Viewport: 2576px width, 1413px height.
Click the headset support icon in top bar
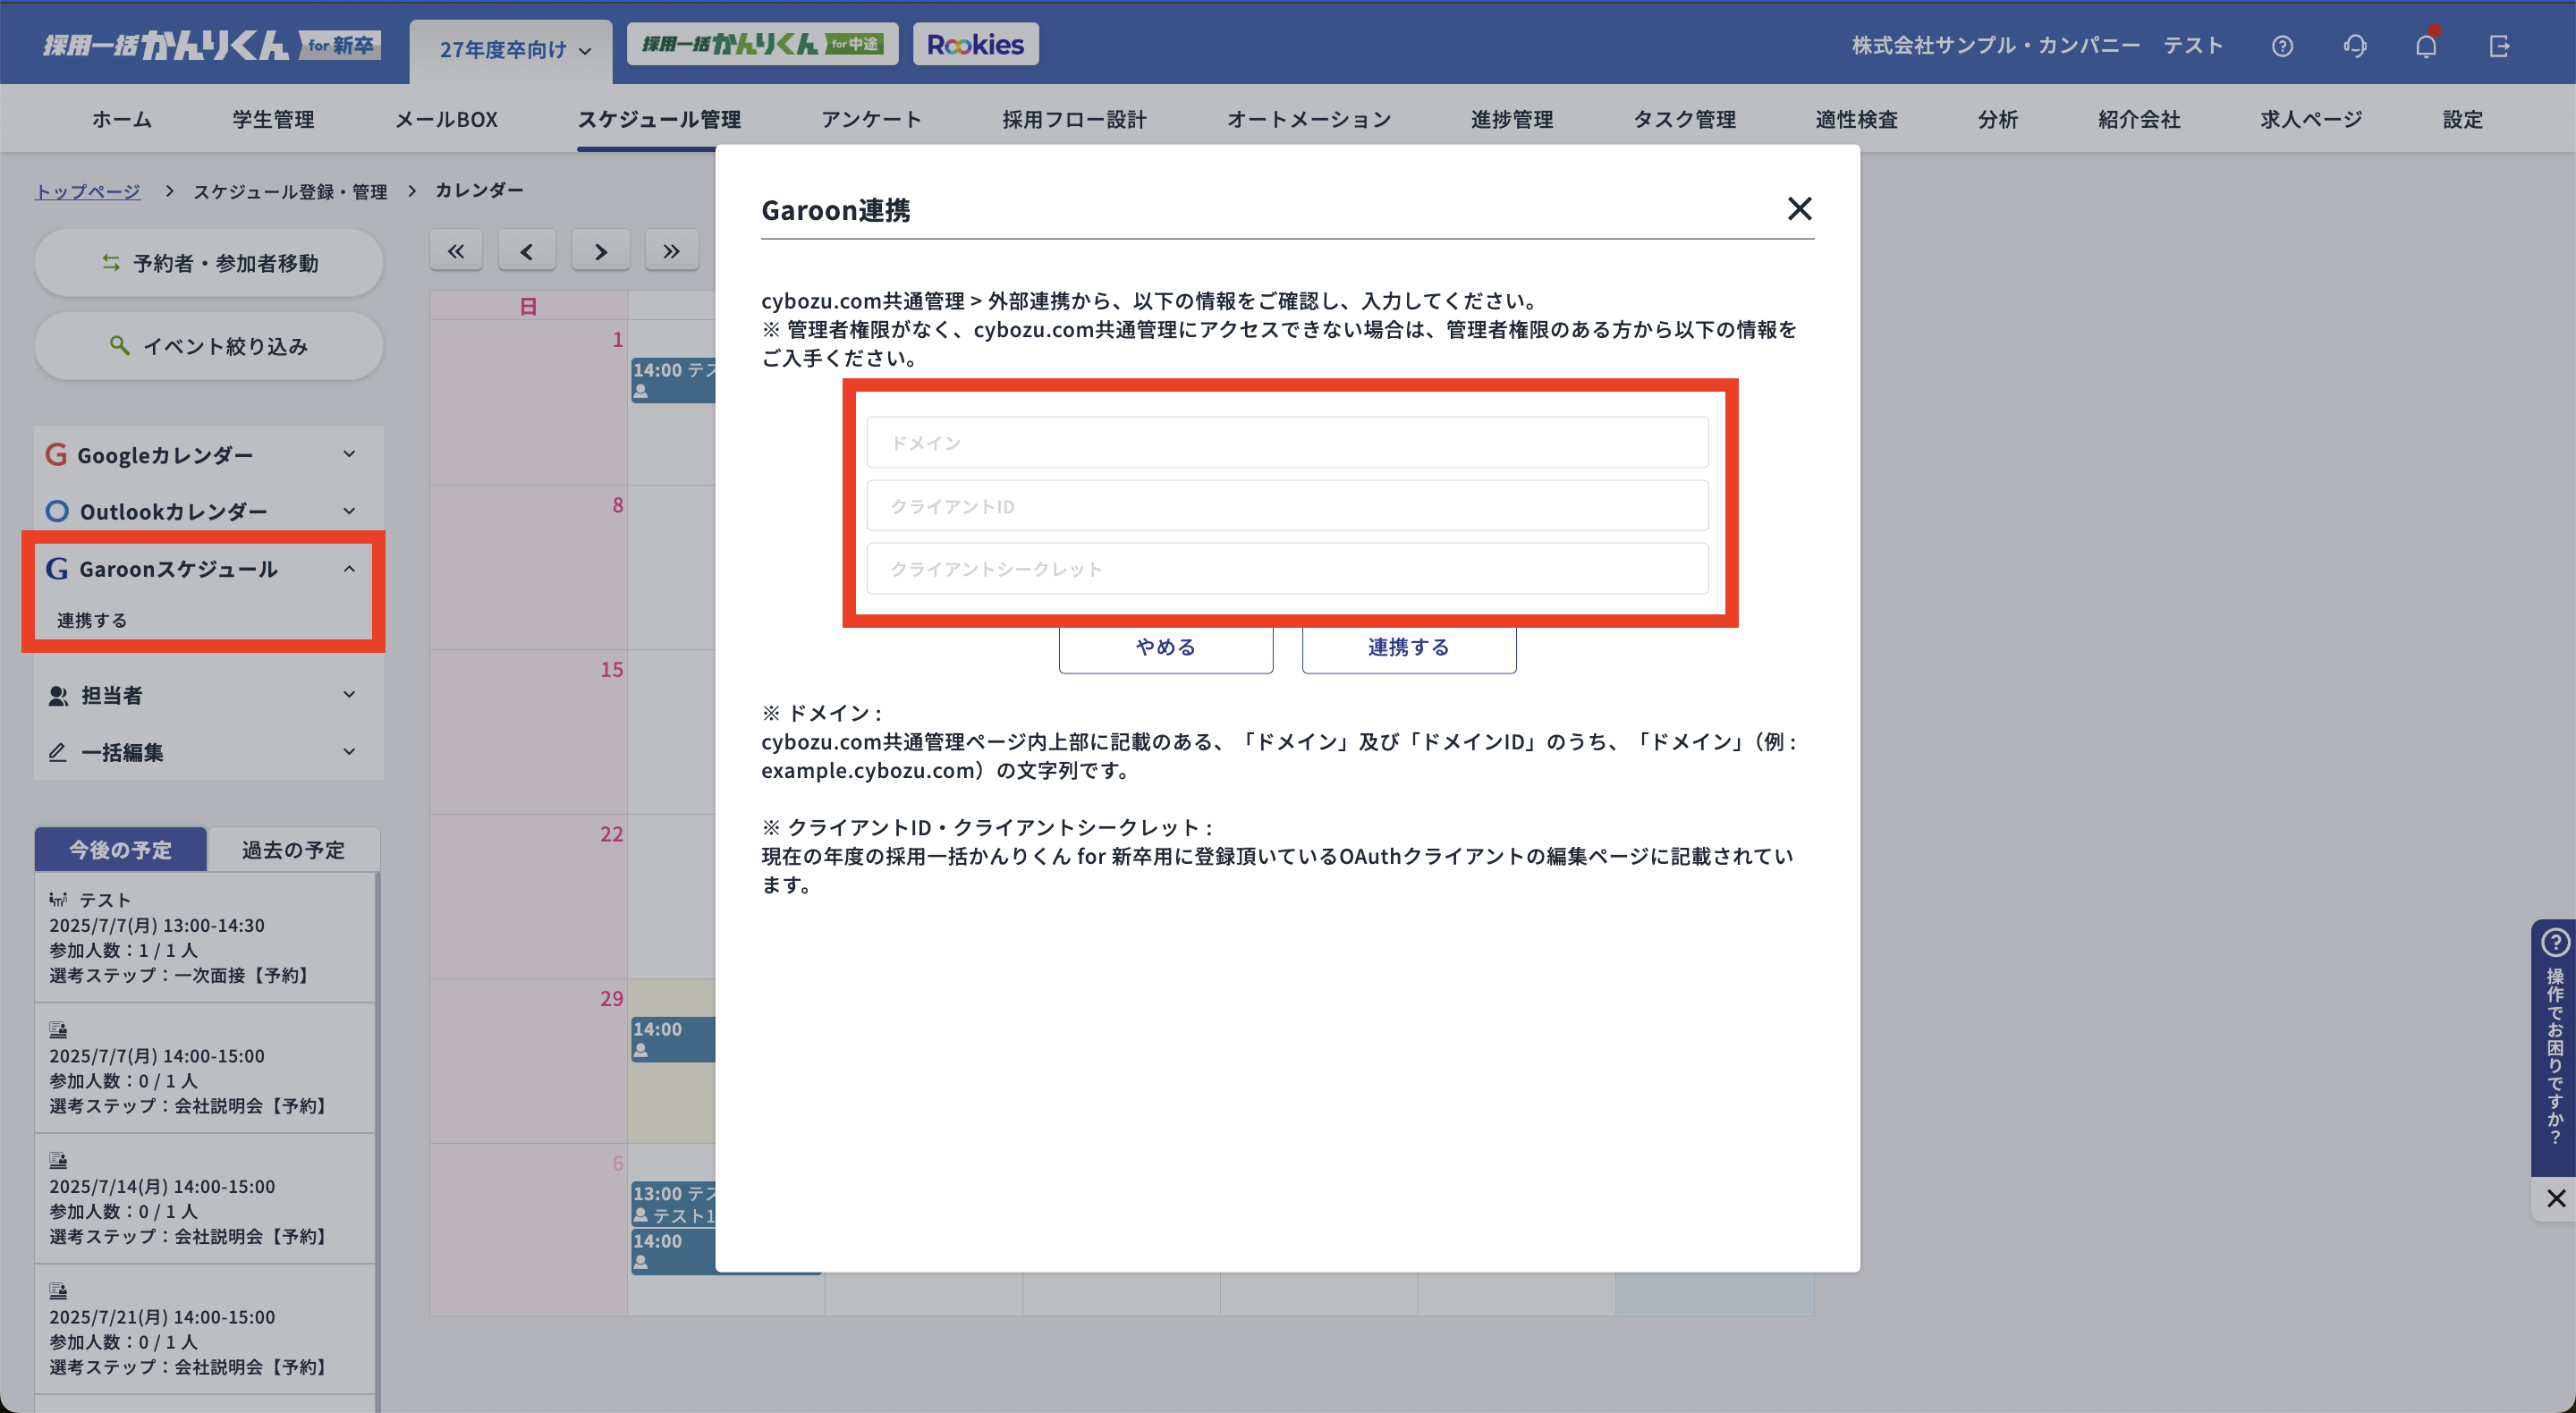click(x=2355, y=45)
